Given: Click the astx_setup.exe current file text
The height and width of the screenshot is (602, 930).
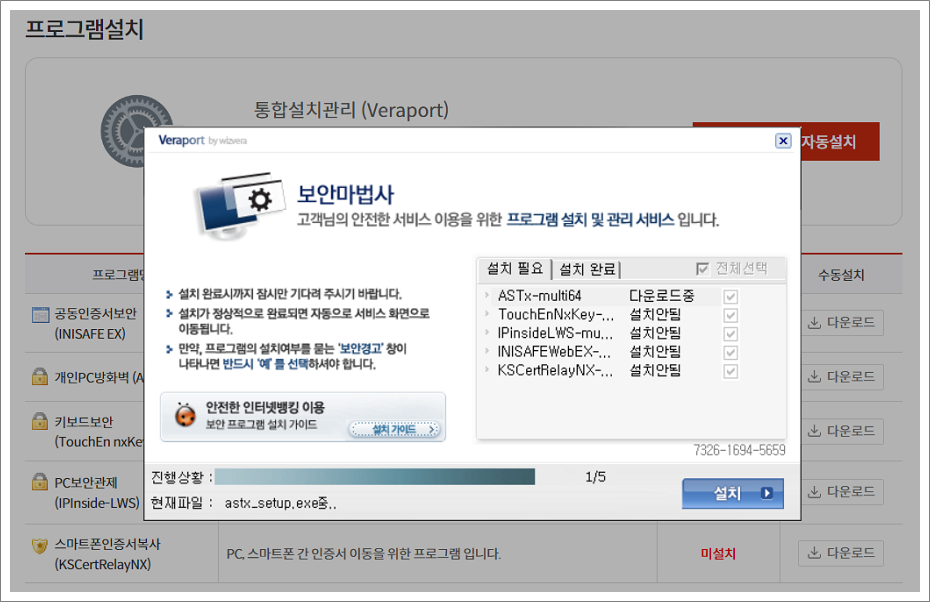Looking at the screenshot, I should pyautogui.click(x=280, y=504).
